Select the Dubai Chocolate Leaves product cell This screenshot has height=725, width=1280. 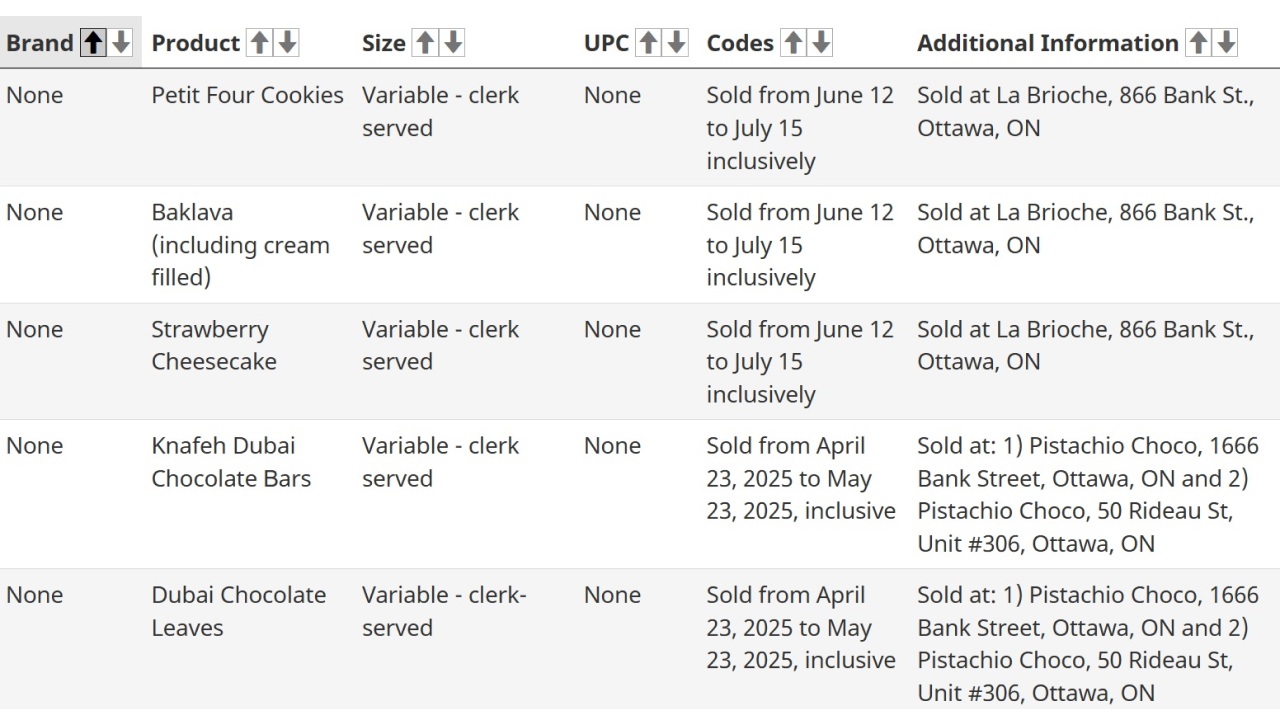coord(239,611)
